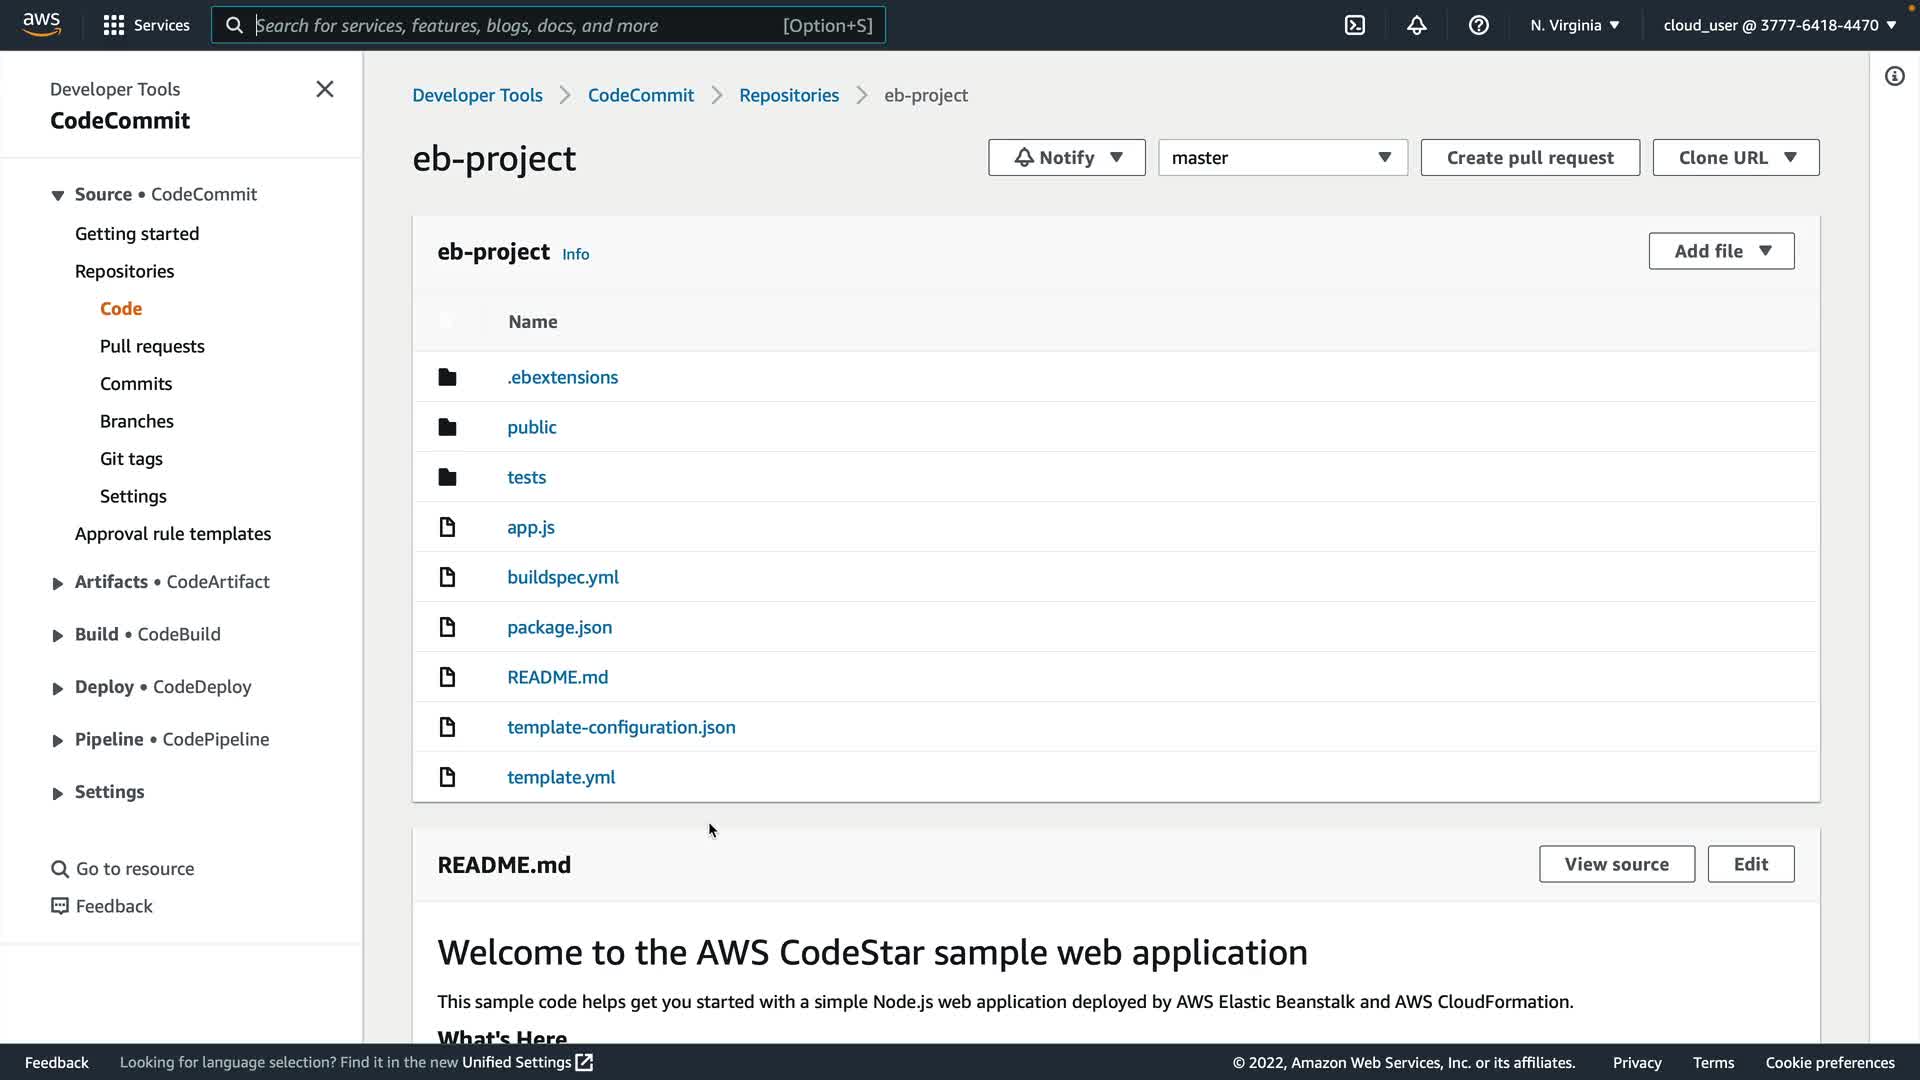The height and width of the screenshot is (1080, 1920).
Task: Open the Services grid menu icon
Action: pyautogui.click(x=114, y=25)
